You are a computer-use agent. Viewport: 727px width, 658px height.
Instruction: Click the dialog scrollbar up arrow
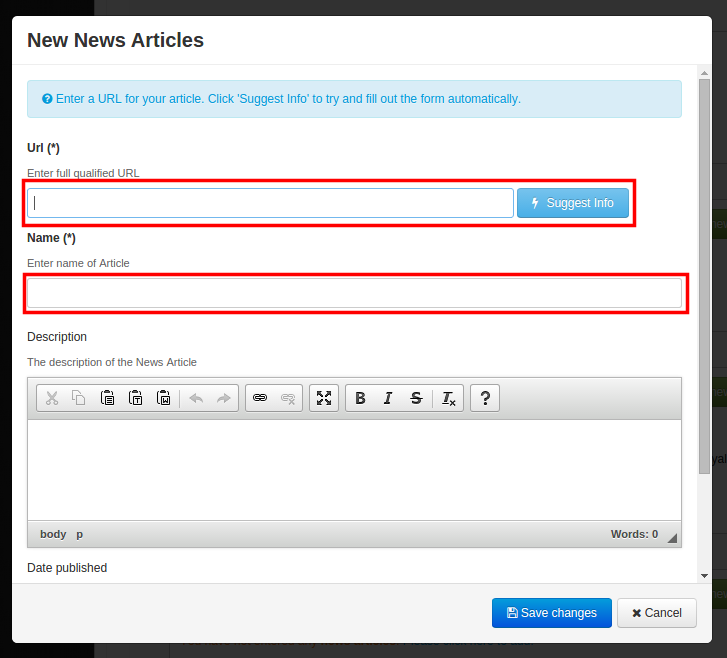pos(704,73)
